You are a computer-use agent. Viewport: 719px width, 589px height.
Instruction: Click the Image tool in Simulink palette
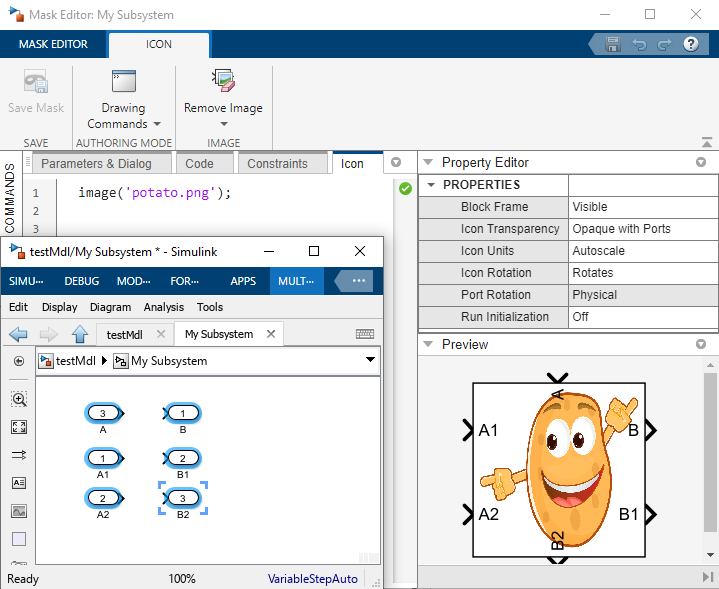click(x=19, y=511)
